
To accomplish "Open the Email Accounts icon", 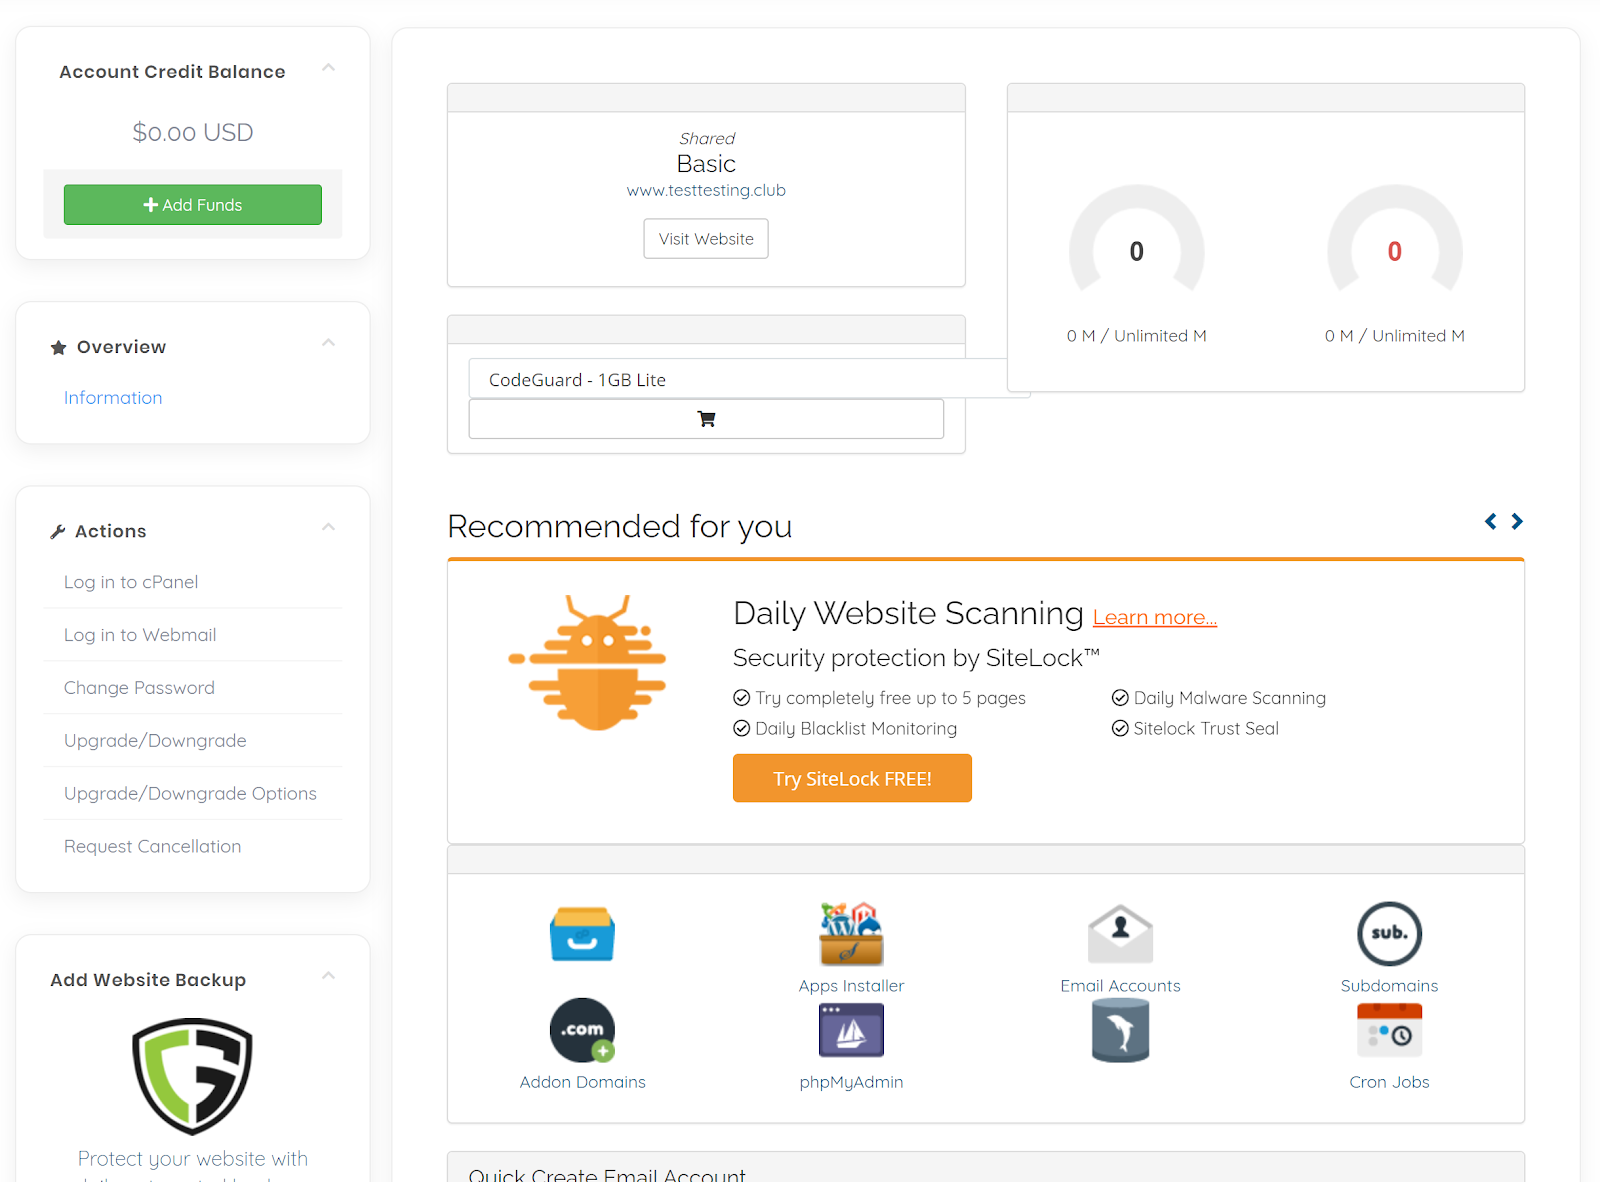I will tap(1120, 934).
